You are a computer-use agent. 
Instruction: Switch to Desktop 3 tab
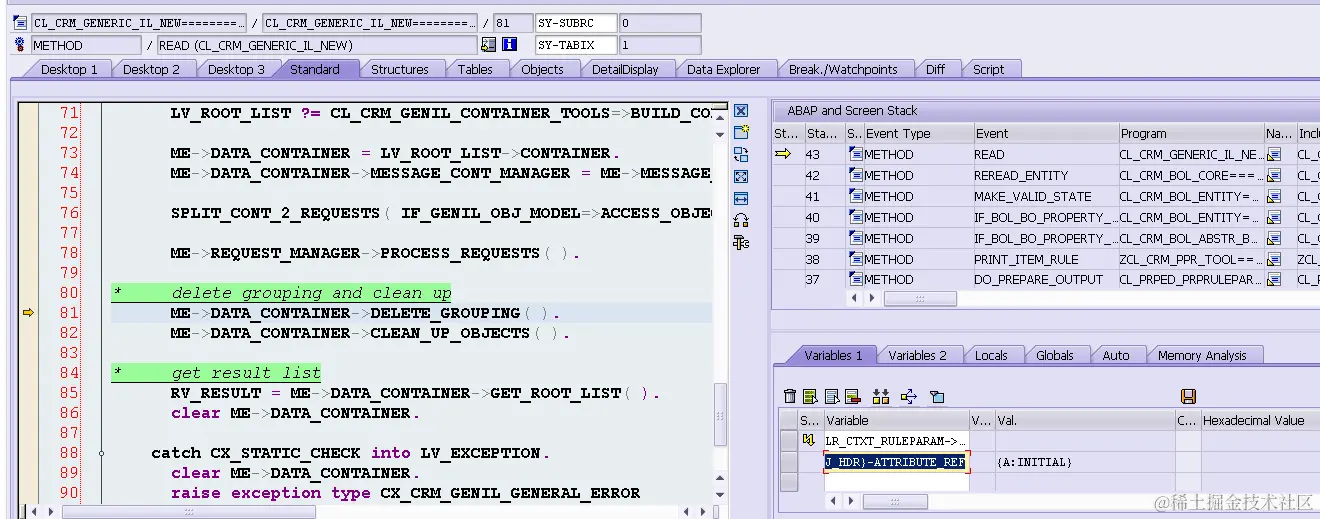coord(236,69)
